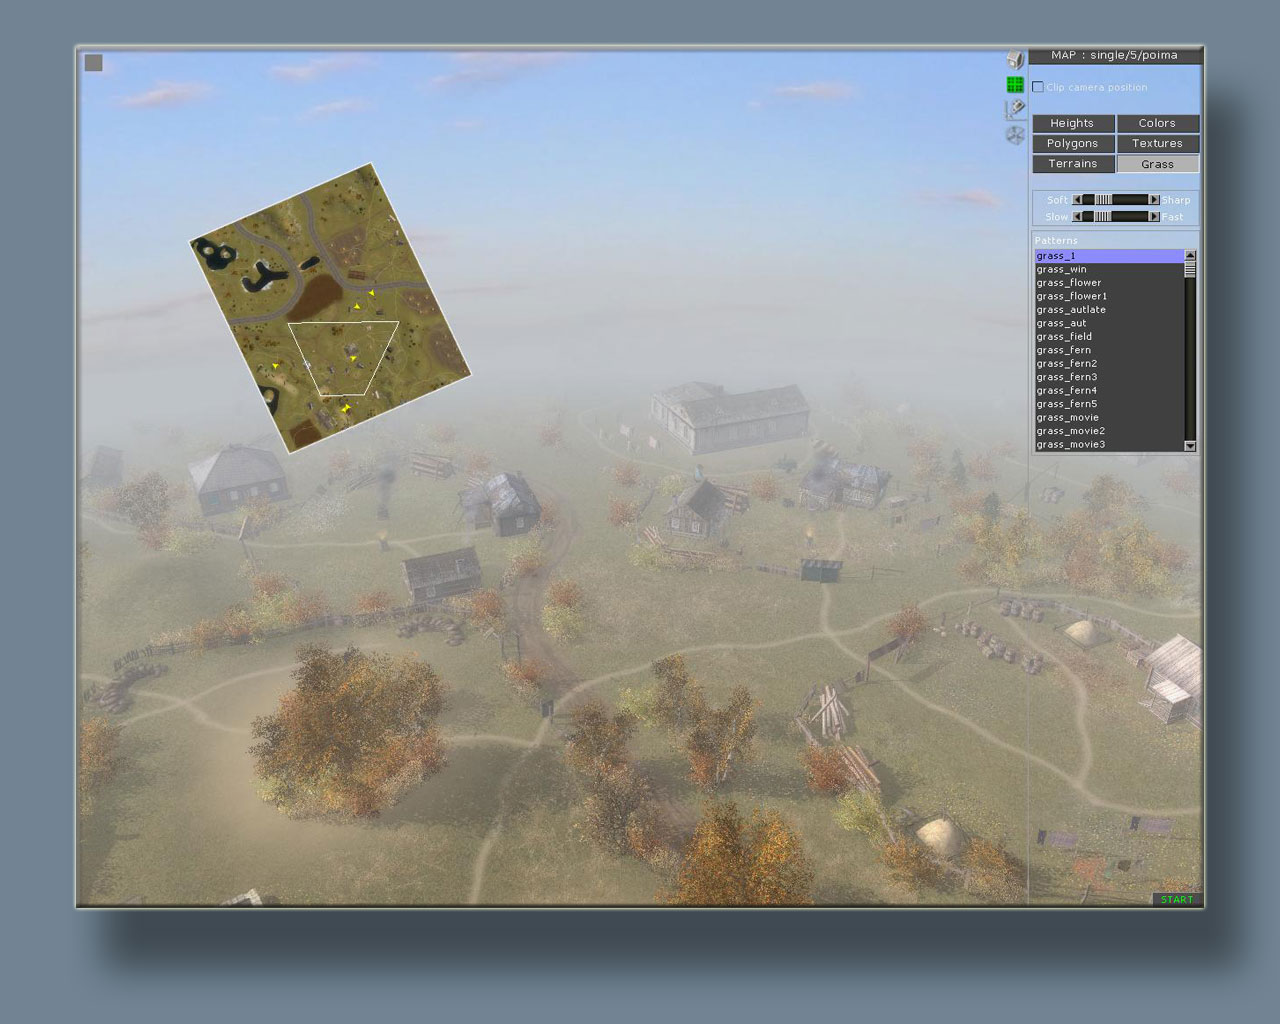Select the grass_fern pattern
This screenshot has height=1024, width=1280.
pos(1109,350)
